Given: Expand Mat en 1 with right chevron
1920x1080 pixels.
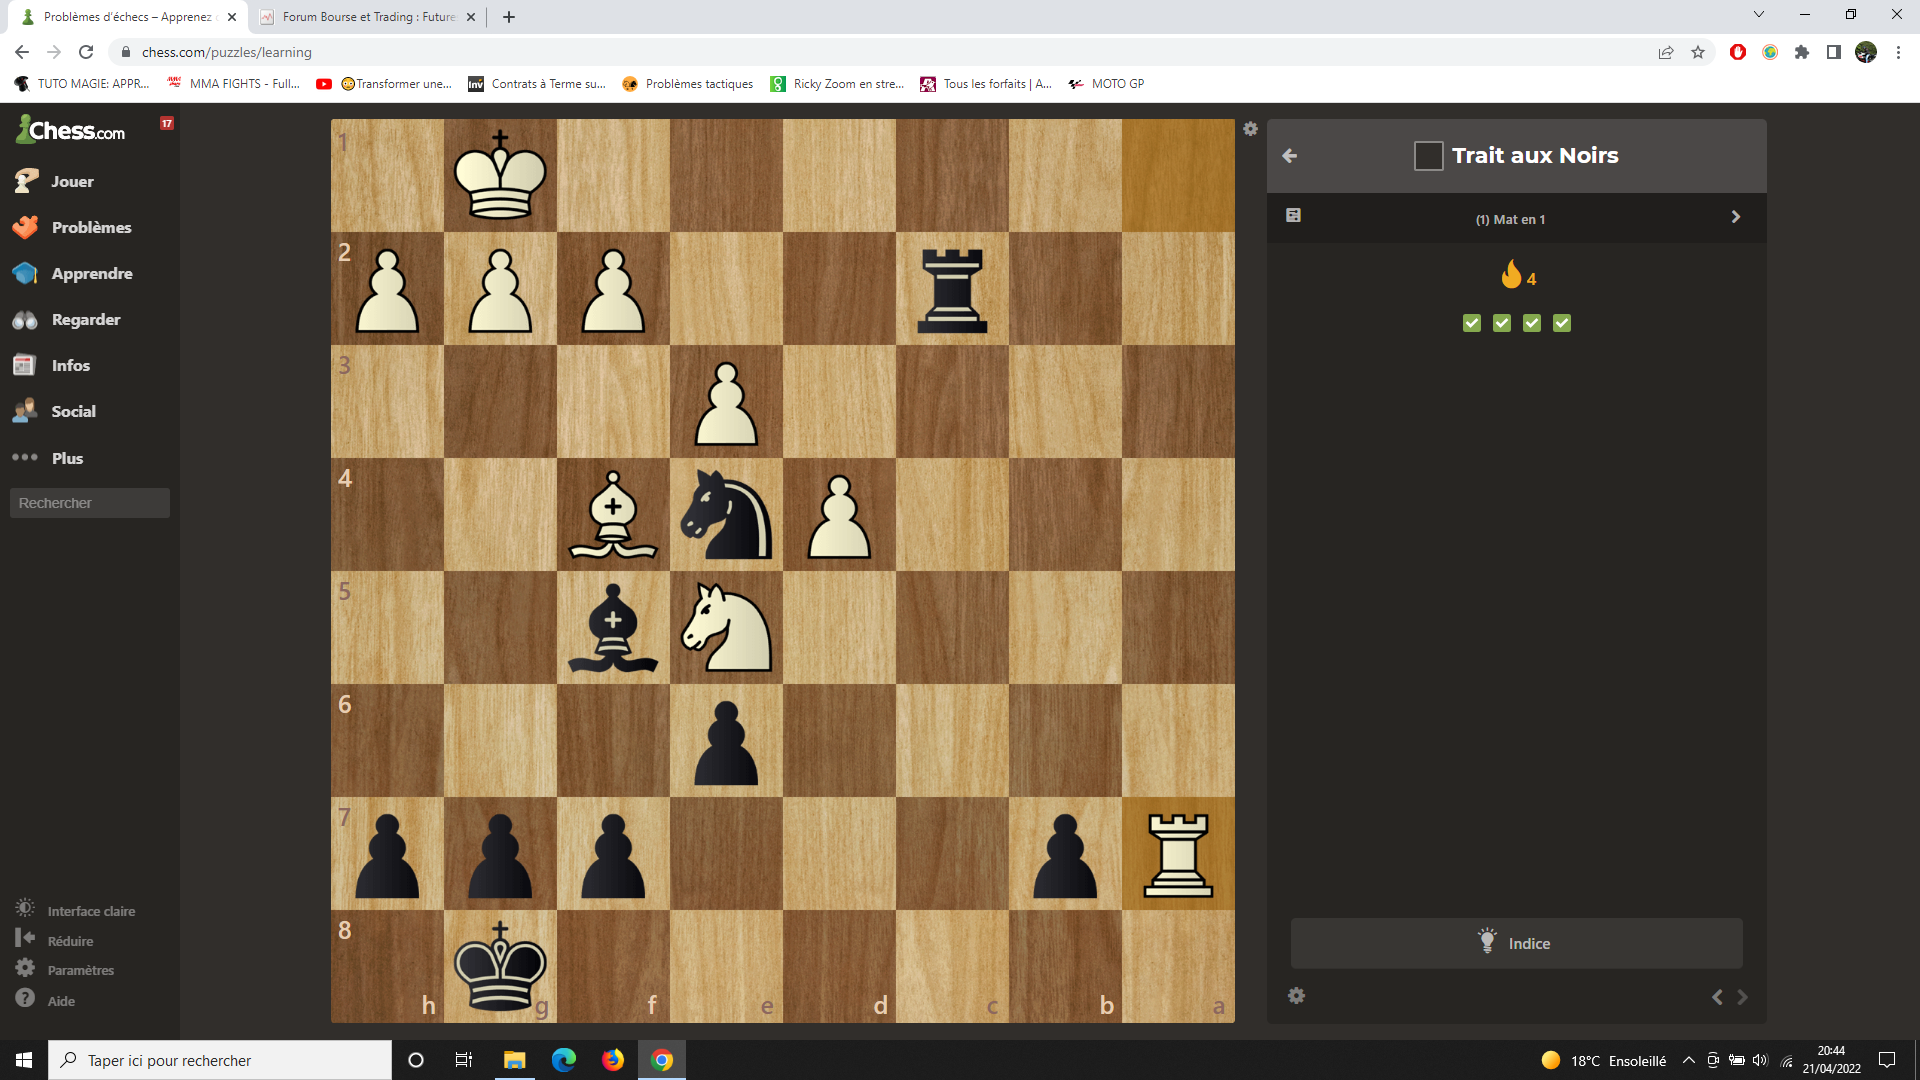Looking at the screenshot, I should coord(1735,217).
